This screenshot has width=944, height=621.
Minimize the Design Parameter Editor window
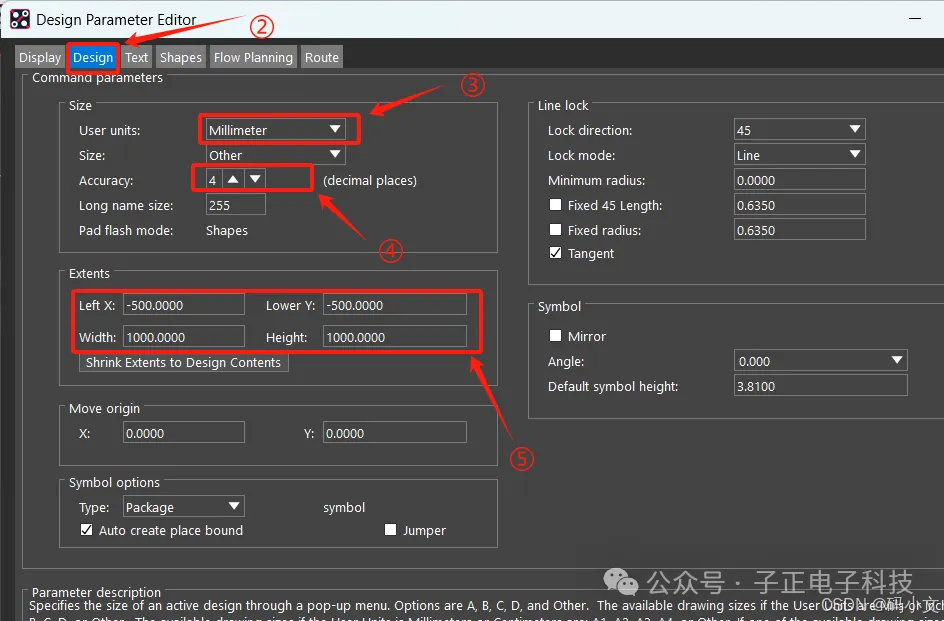tap(914, 19)
